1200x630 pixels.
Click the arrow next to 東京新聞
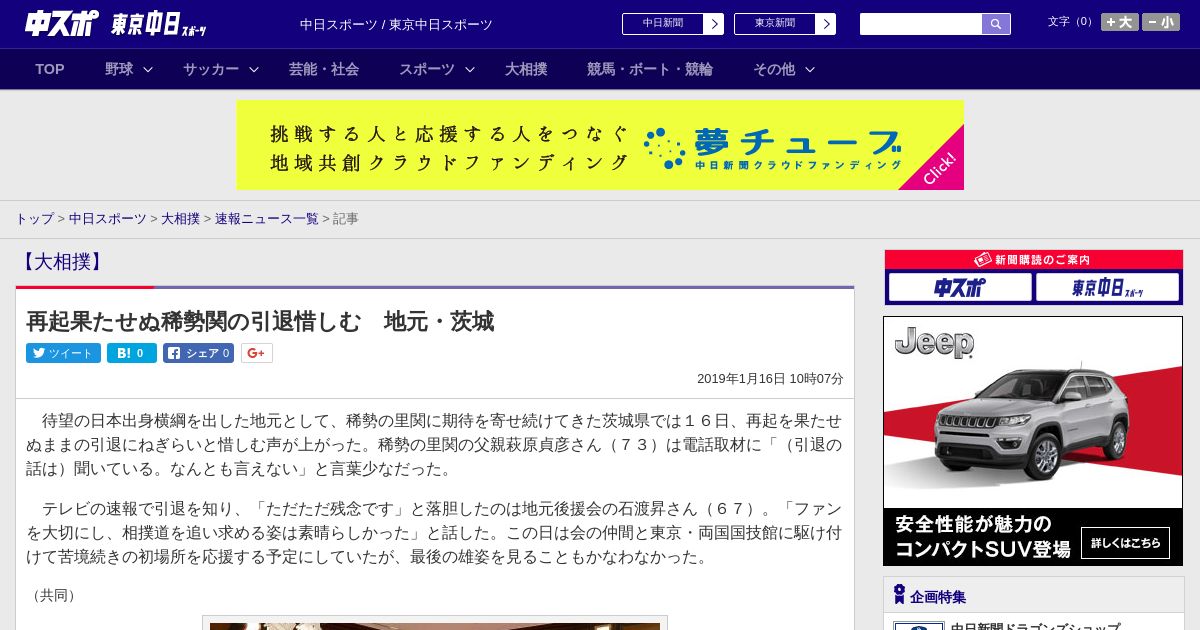coord(826,24)
